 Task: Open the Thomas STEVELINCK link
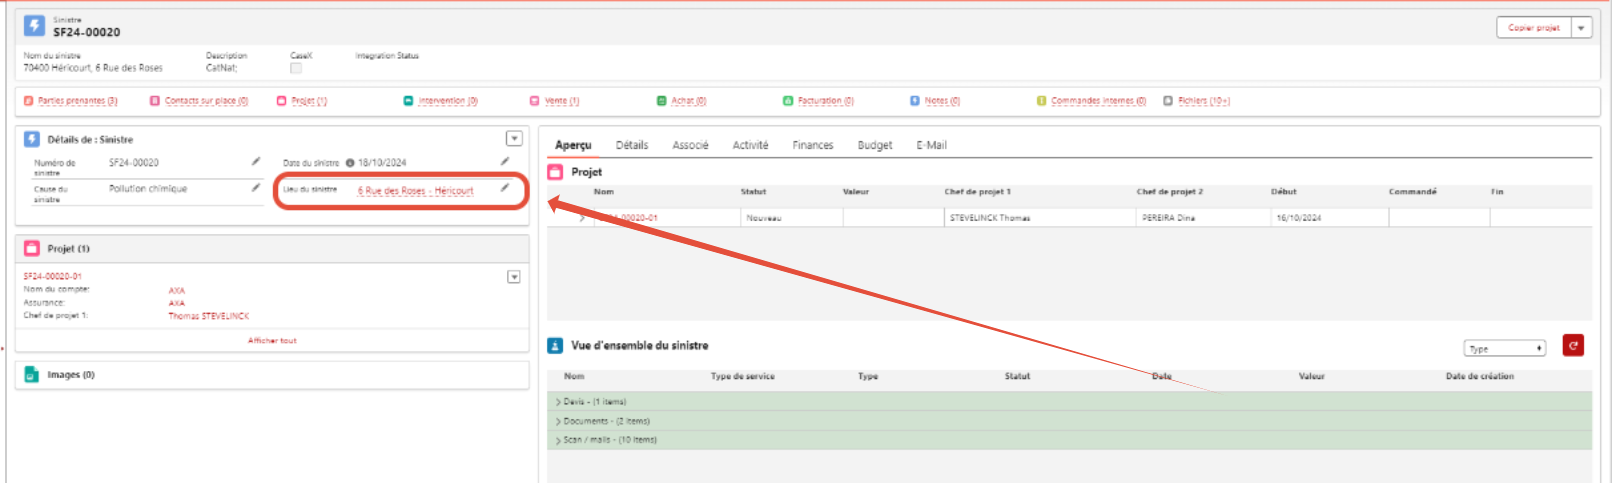[208, 316]
